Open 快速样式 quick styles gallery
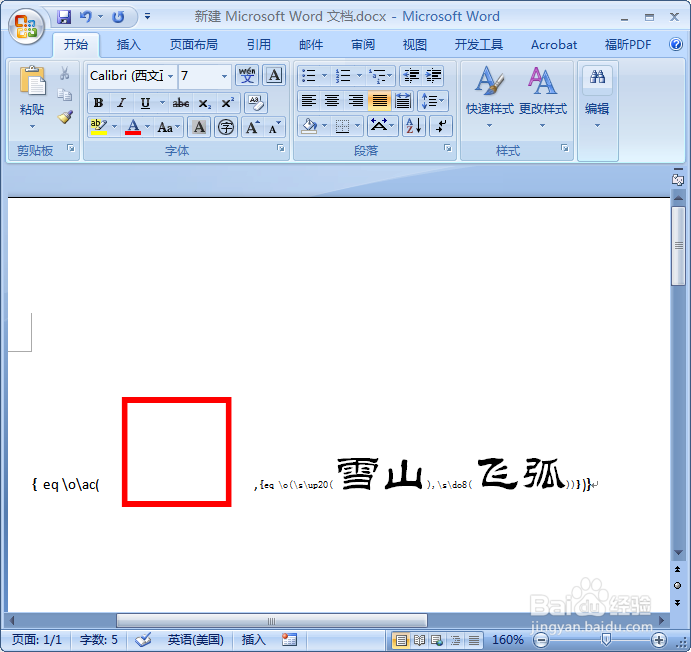 coord(490,97)
